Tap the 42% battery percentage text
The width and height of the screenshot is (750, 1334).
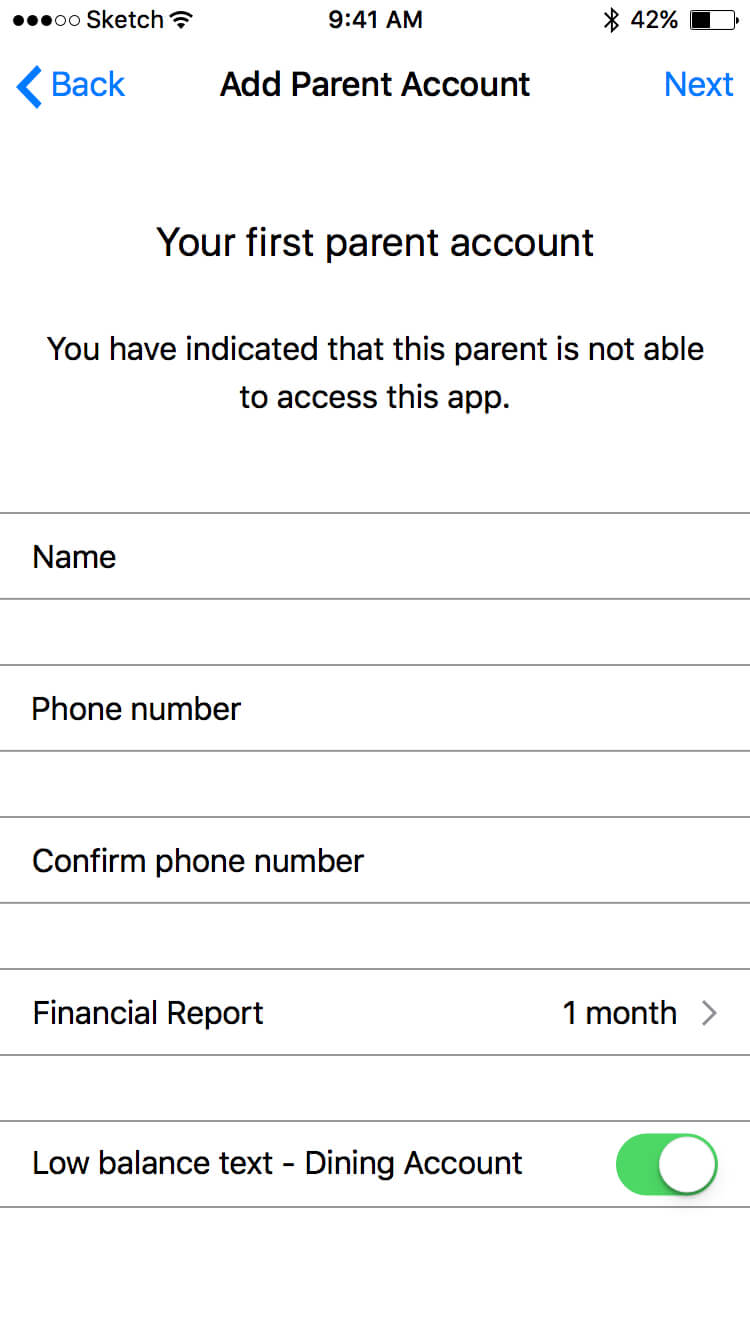(655, 20)
